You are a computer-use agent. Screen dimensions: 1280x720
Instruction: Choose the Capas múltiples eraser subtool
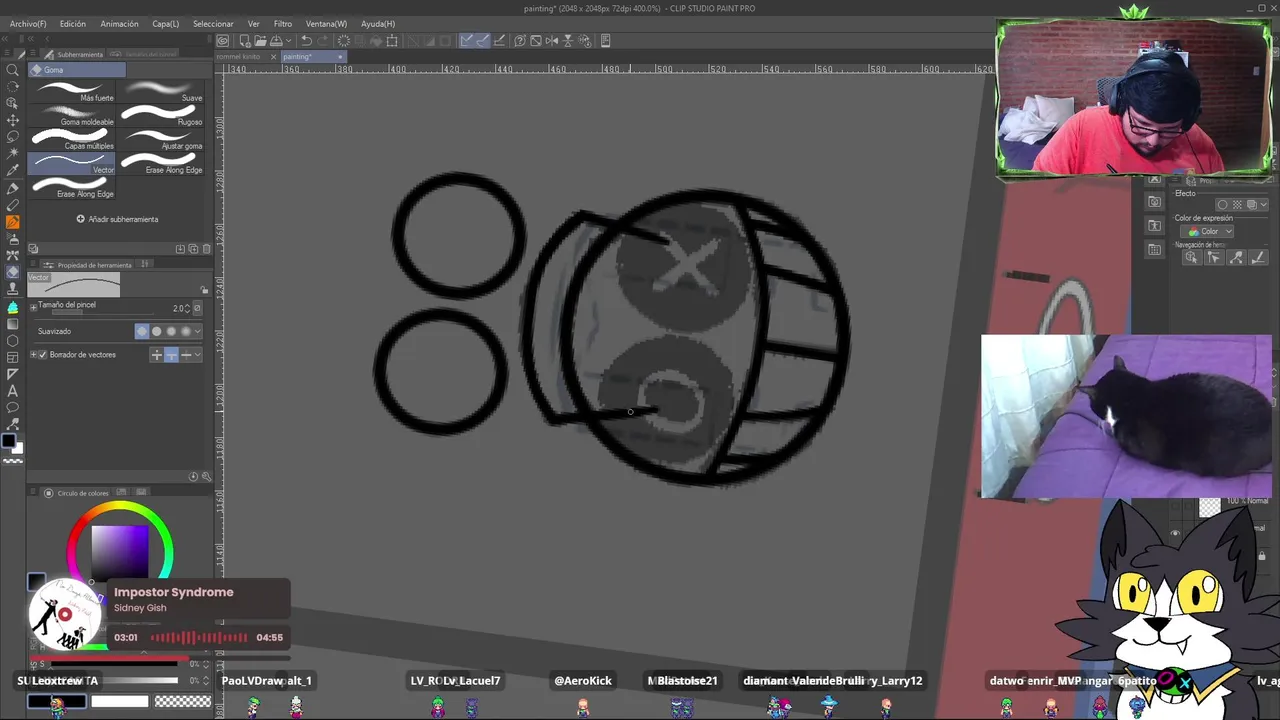(72, 140)
